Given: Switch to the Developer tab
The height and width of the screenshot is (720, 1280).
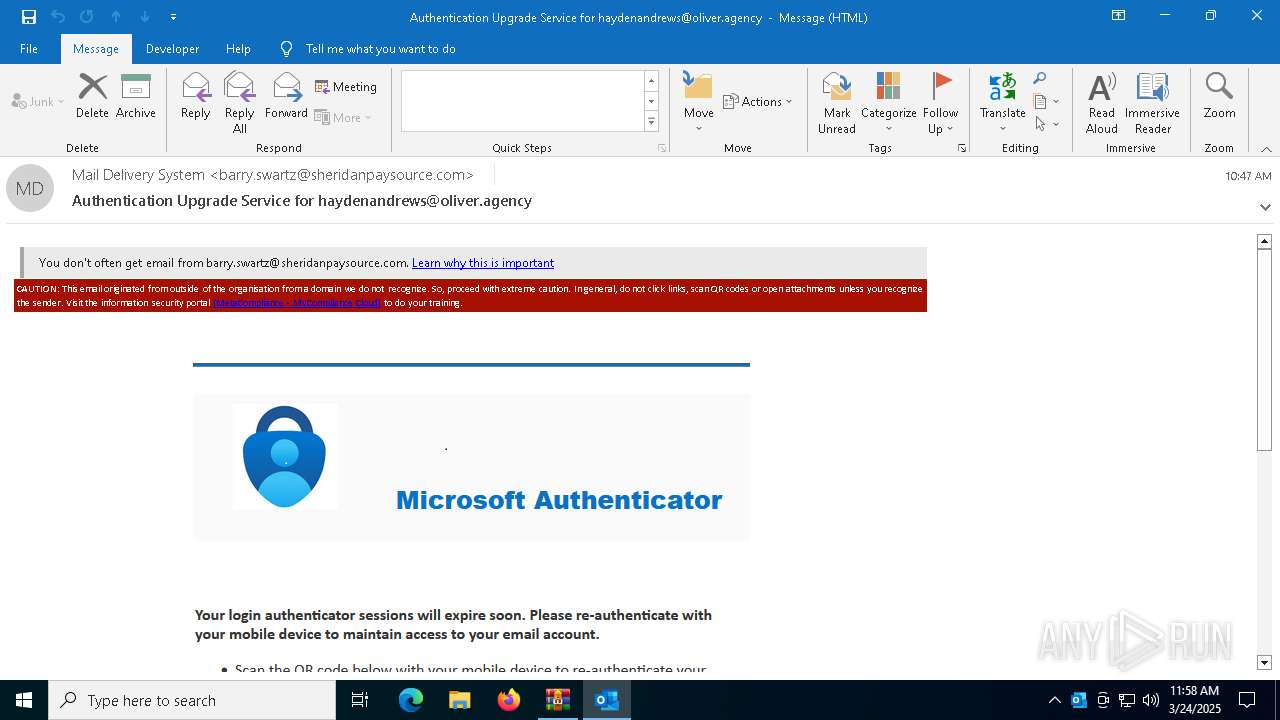Looking at the screenshot, I should 172,49.
